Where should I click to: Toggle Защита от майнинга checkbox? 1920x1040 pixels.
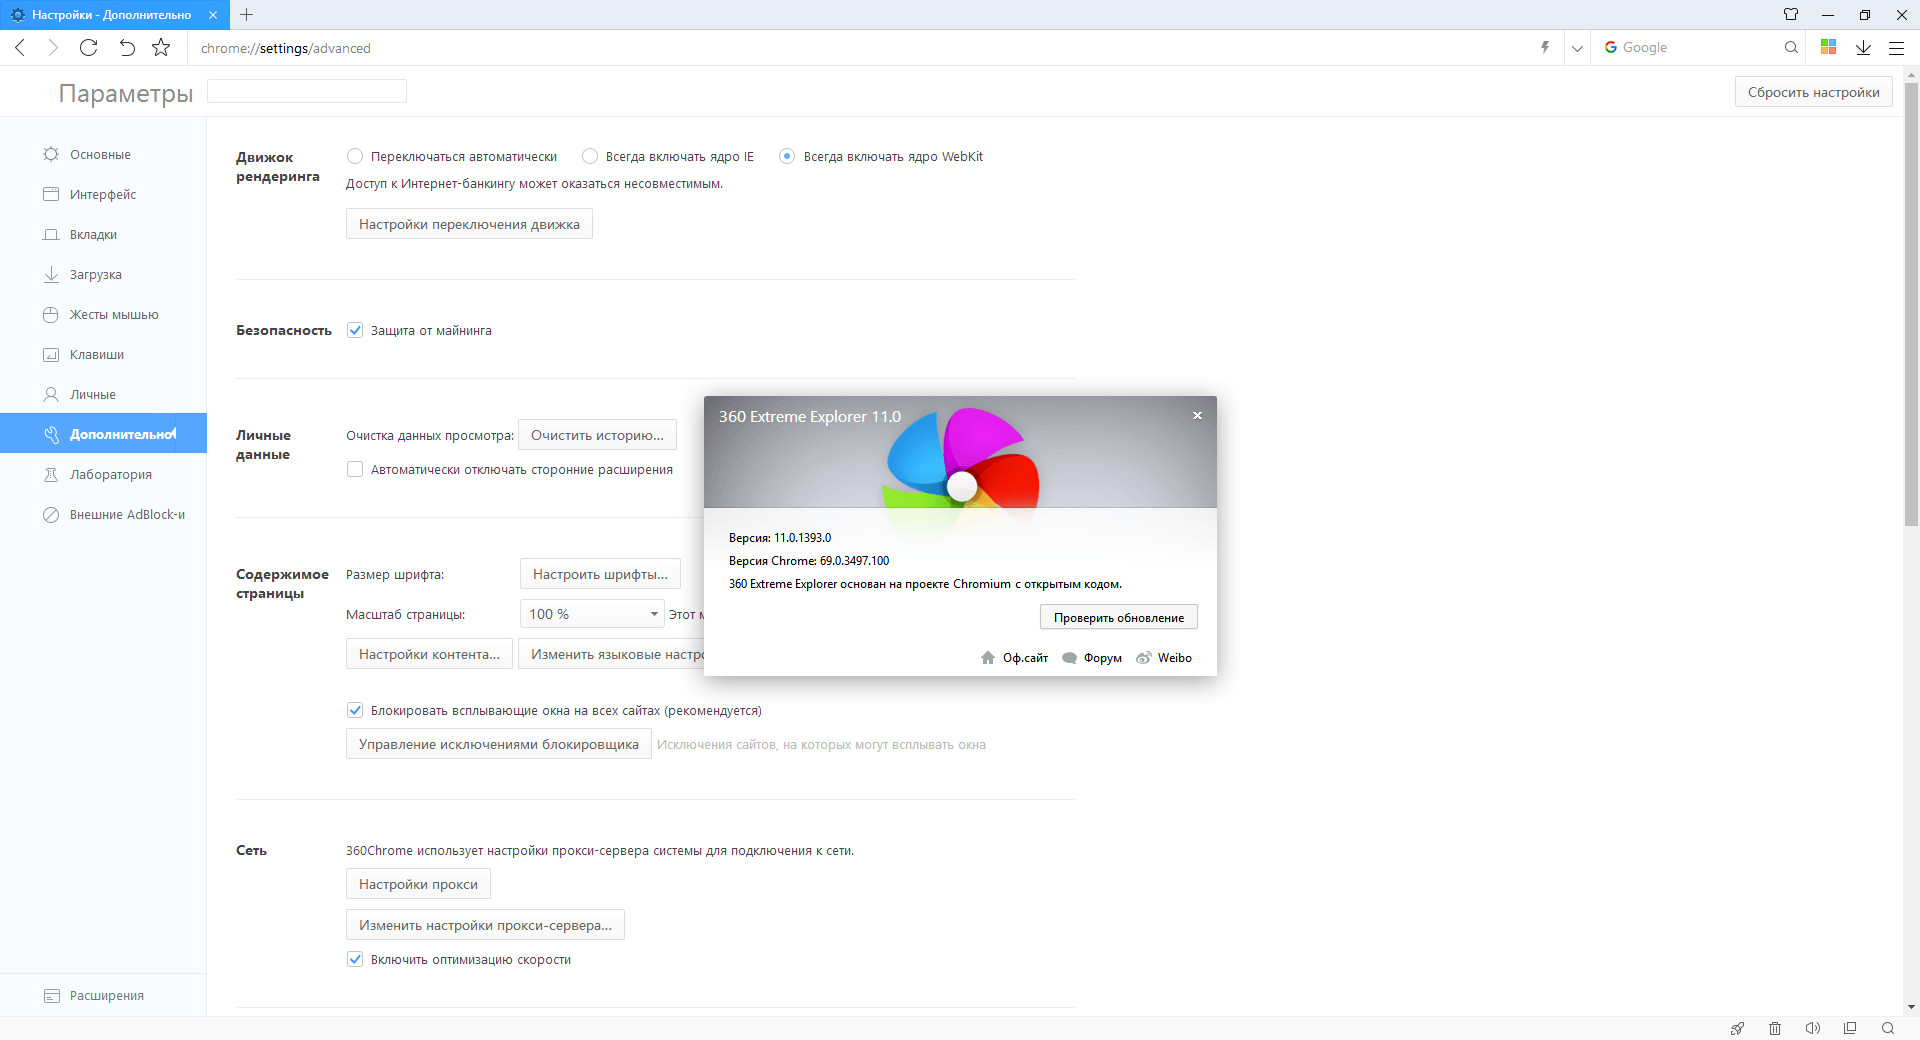[355, 330]
